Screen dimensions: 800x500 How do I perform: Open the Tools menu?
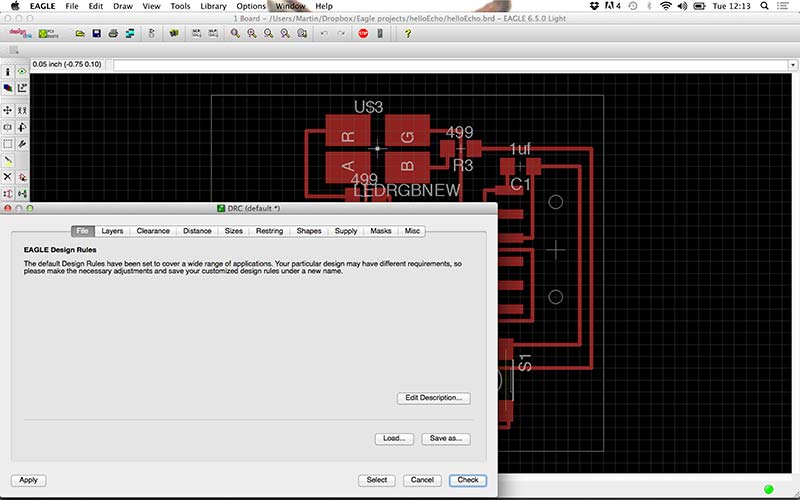[x=180, y=6]
